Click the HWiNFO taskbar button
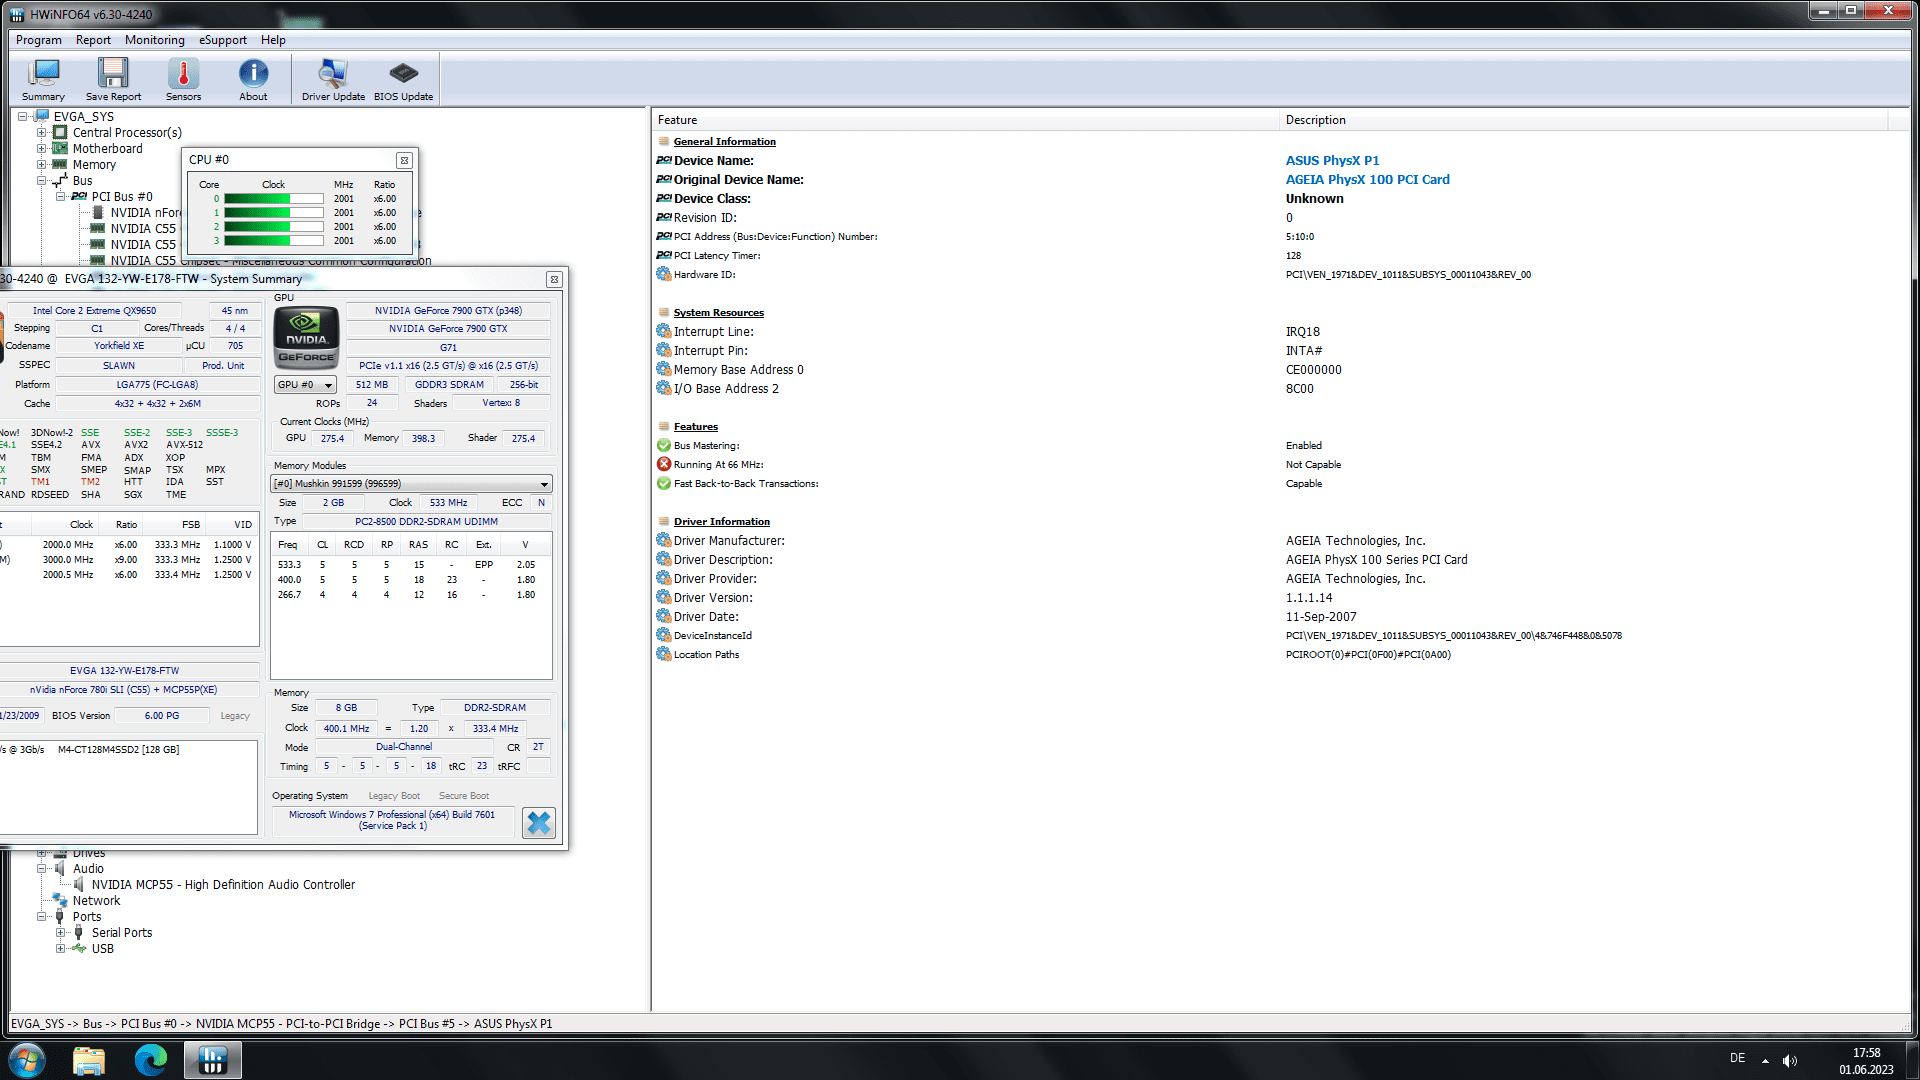 tap(213, 1059)
